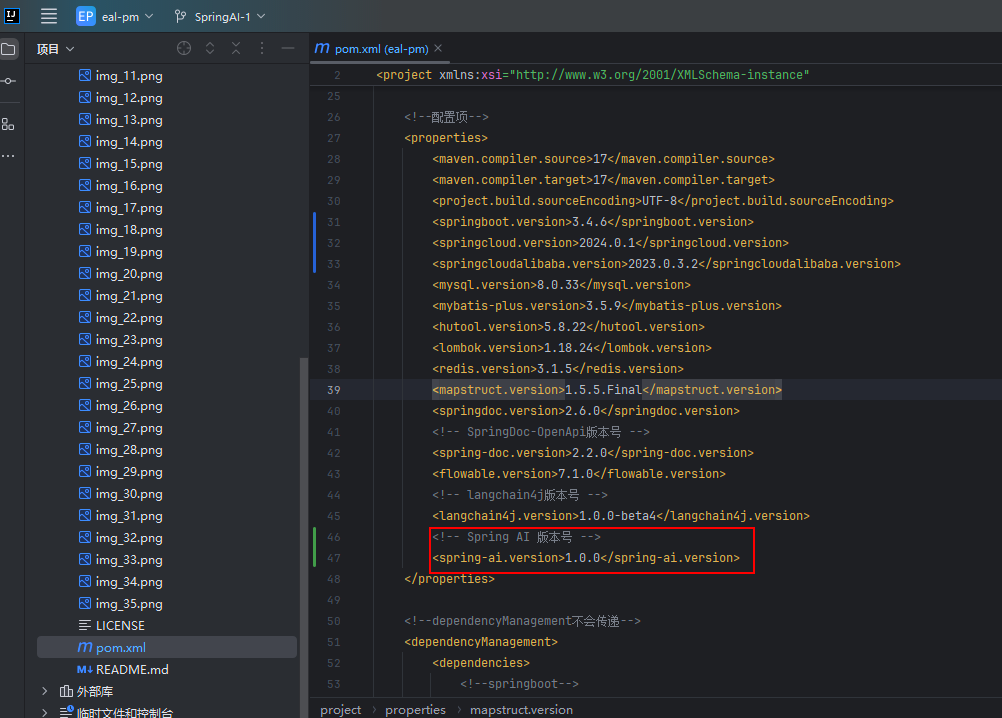The height and width of the screenshot is (718, 1002).
Task: Click the flowable.version 7.1.0 line
Action: coord(579,474)
